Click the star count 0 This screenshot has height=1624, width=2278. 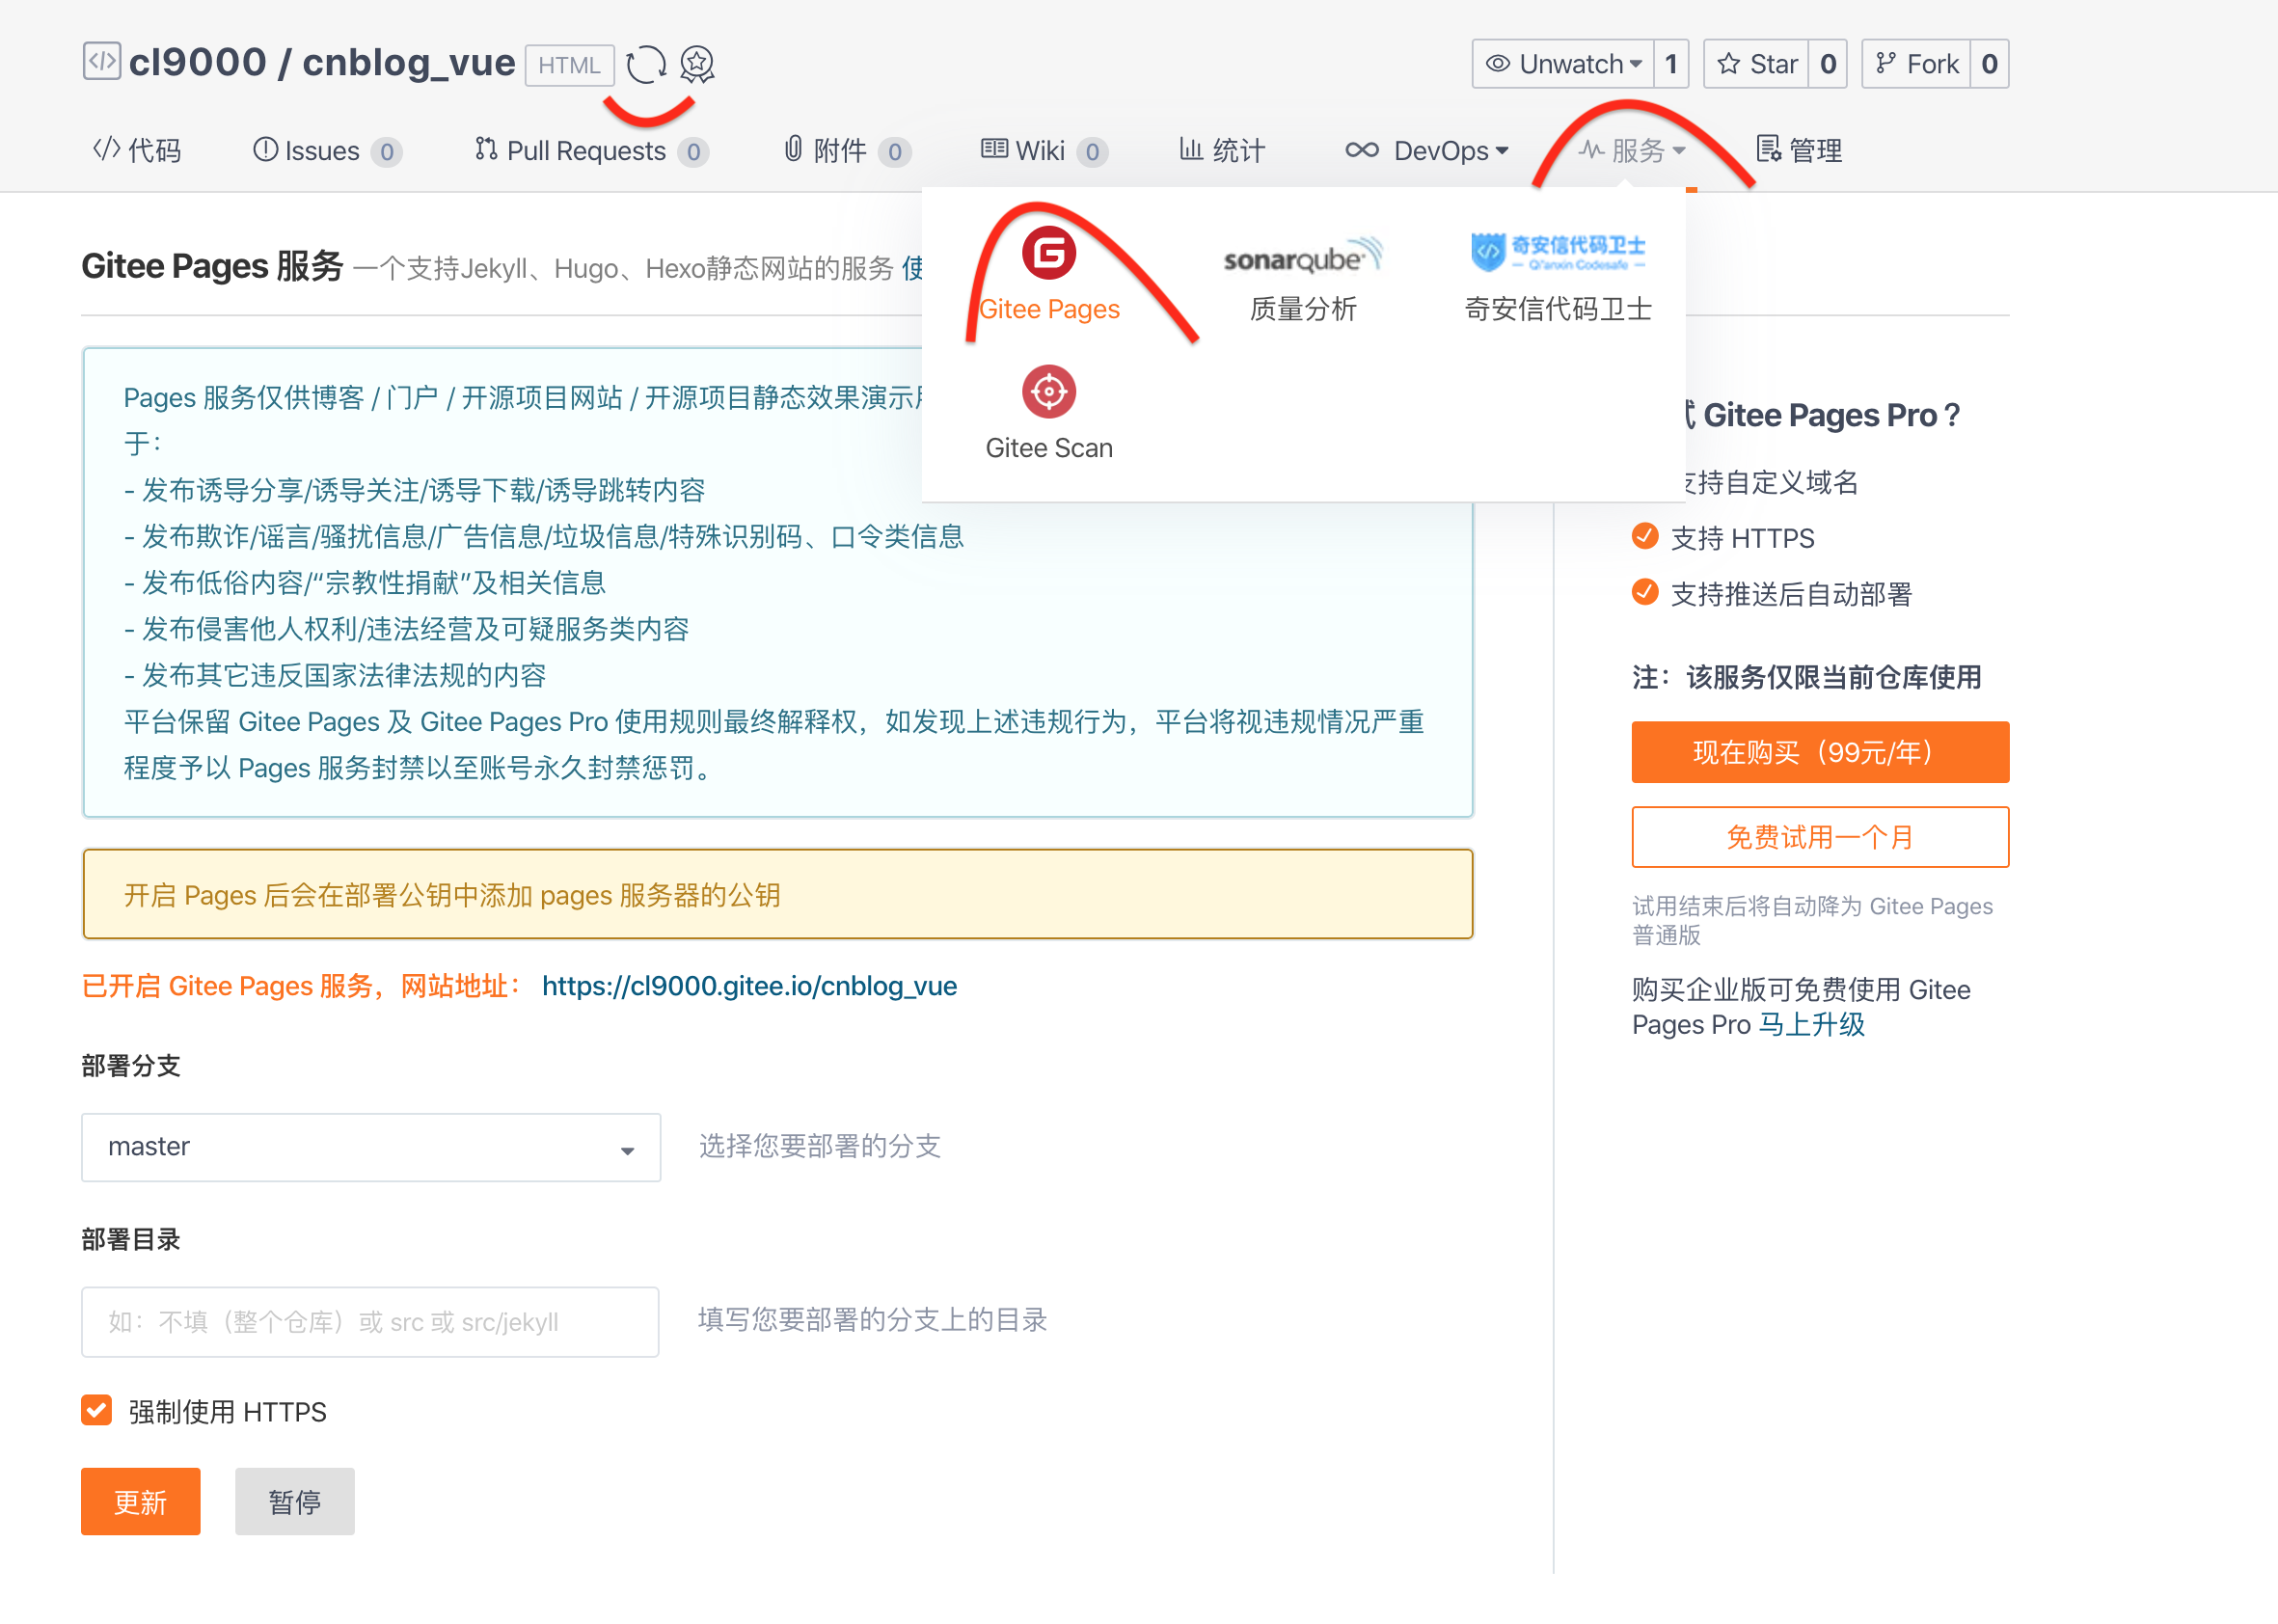point(1828,64)
